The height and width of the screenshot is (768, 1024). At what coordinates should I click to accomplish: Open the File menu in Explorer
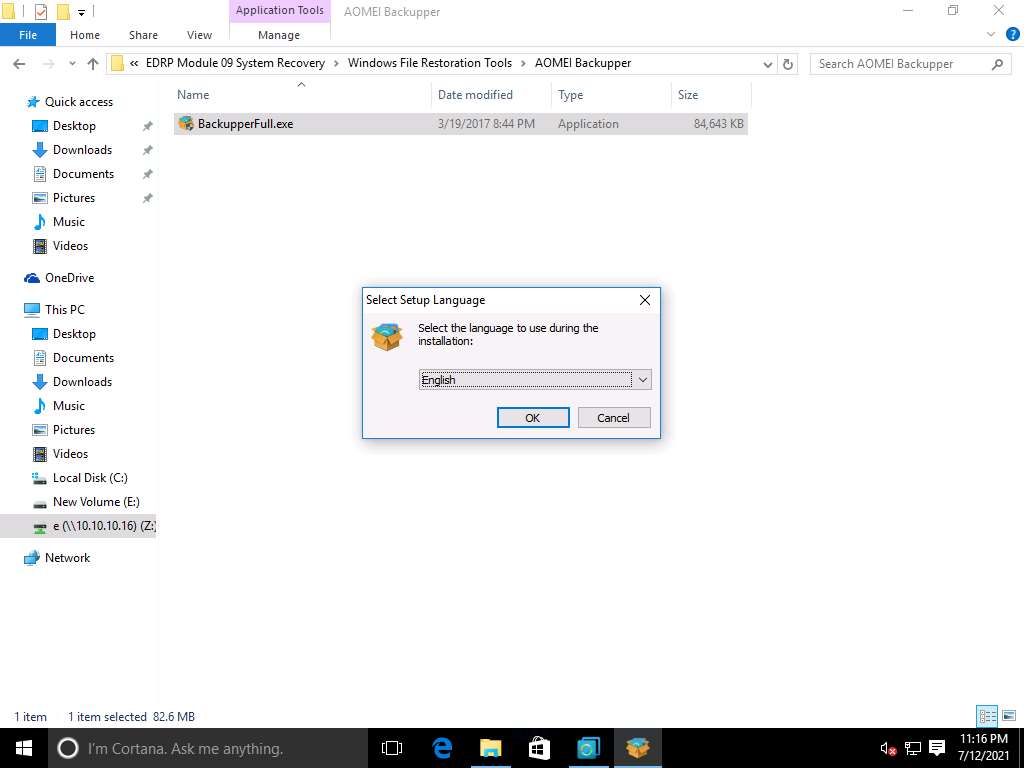pyautogui.click(x=27, y=35)
